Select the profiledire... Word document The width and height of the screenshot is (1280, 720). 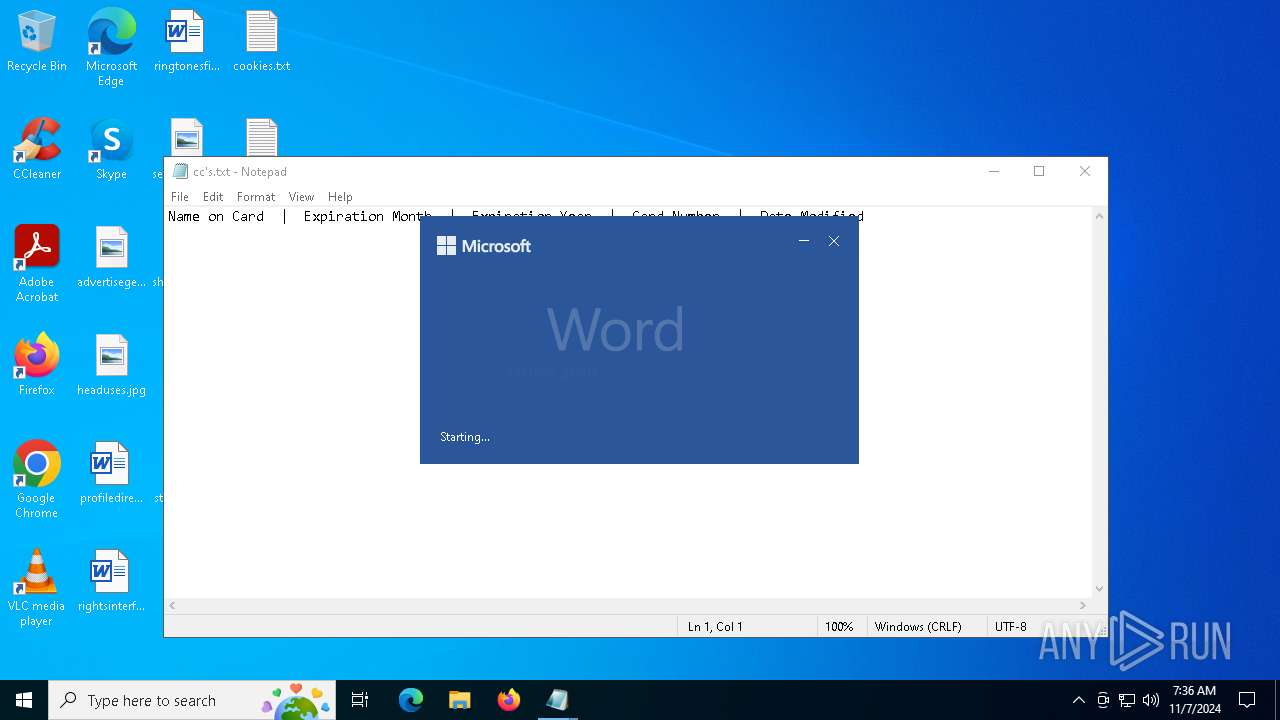pyautogui.click(x=111, y=474)
